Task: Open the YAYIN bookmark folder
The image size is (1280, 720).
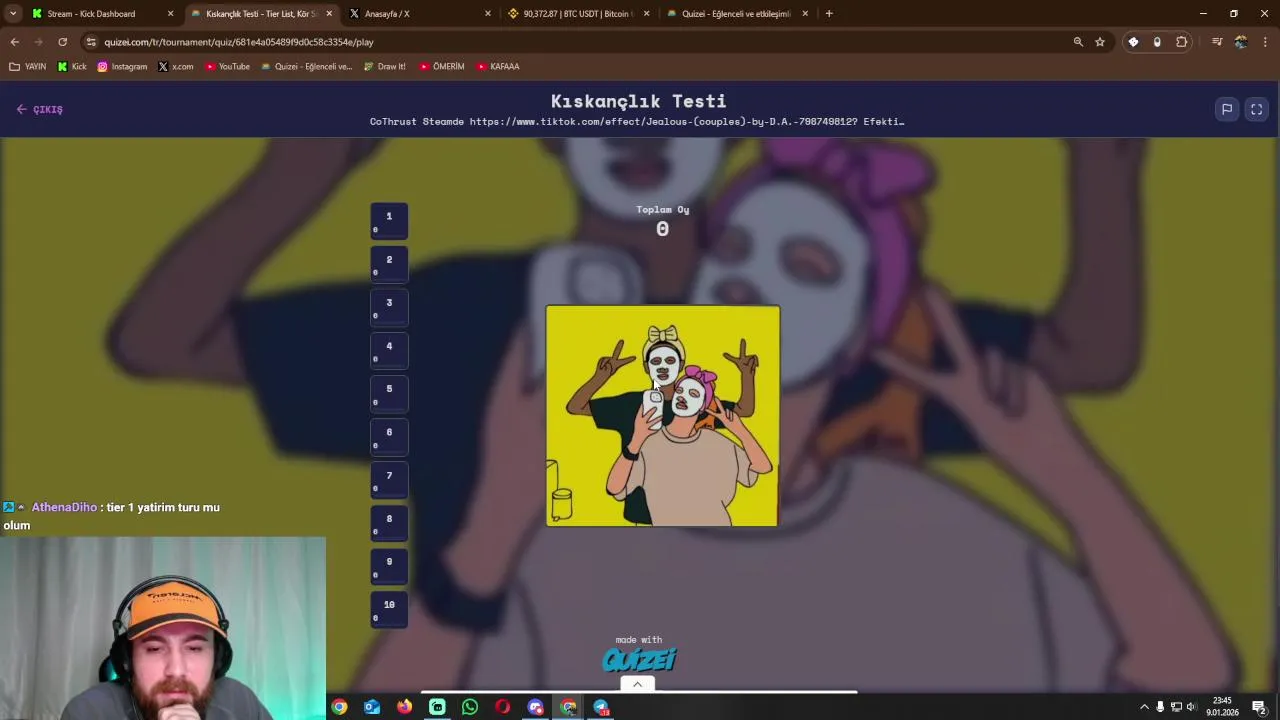Action: [28, 66]
